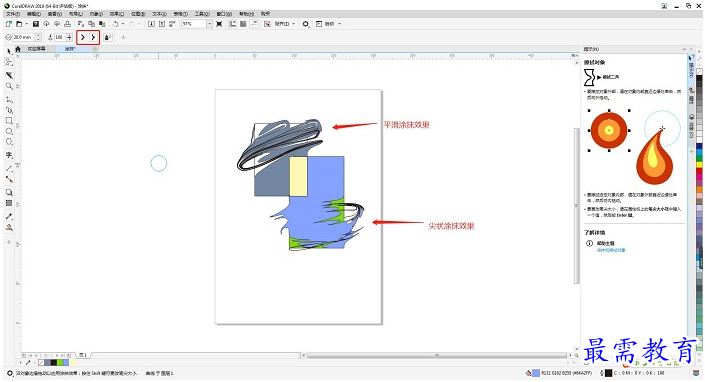
Task: Click the plus button on property bar
Action: coord(123,37)
